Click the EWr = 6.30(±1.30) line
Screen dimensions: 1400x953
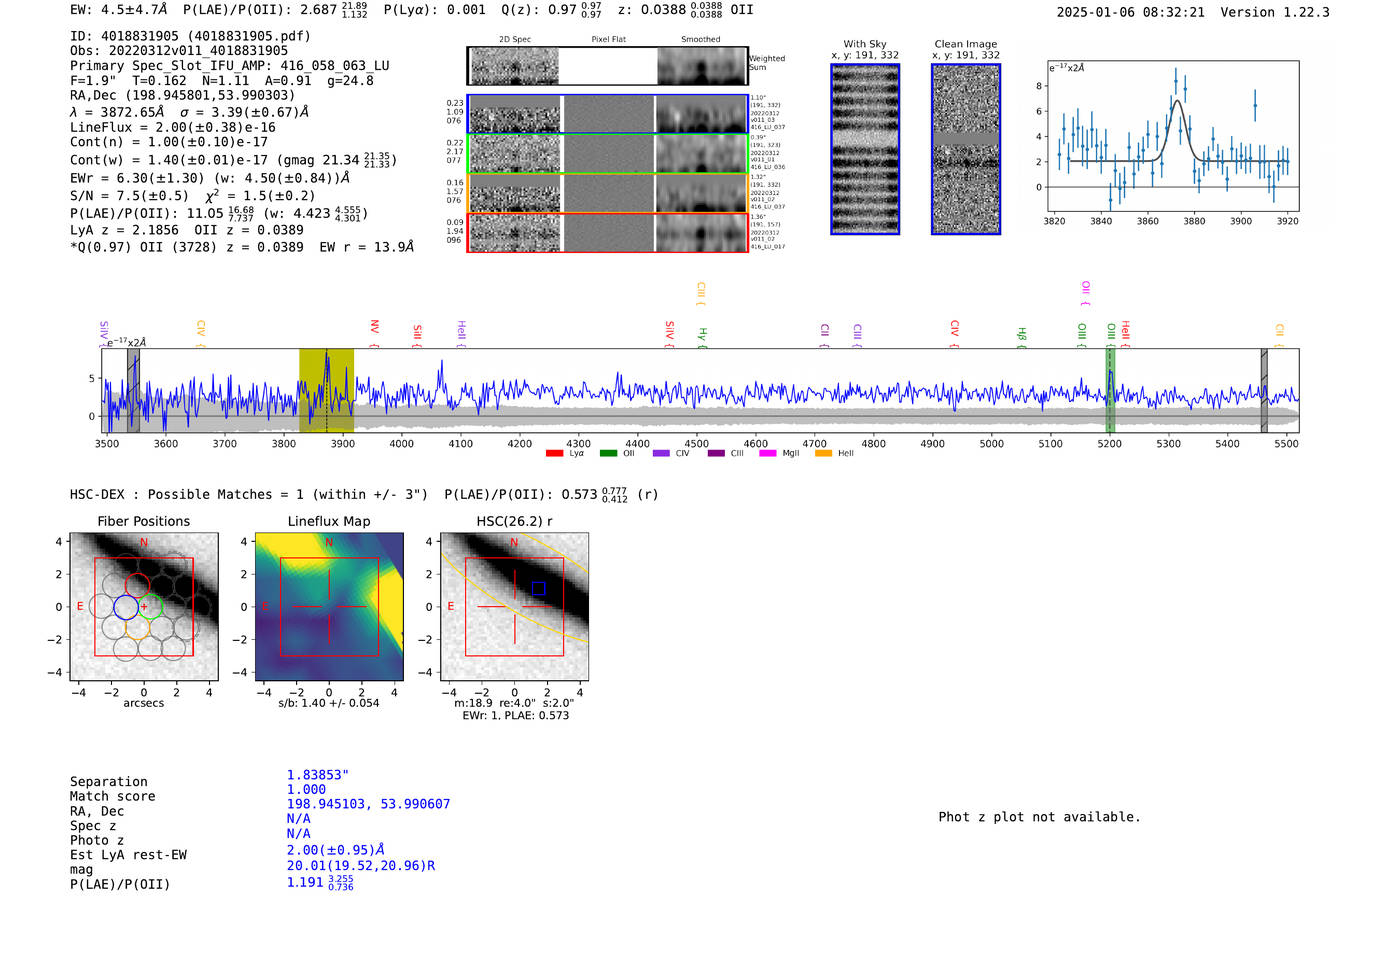pos(210,179)
